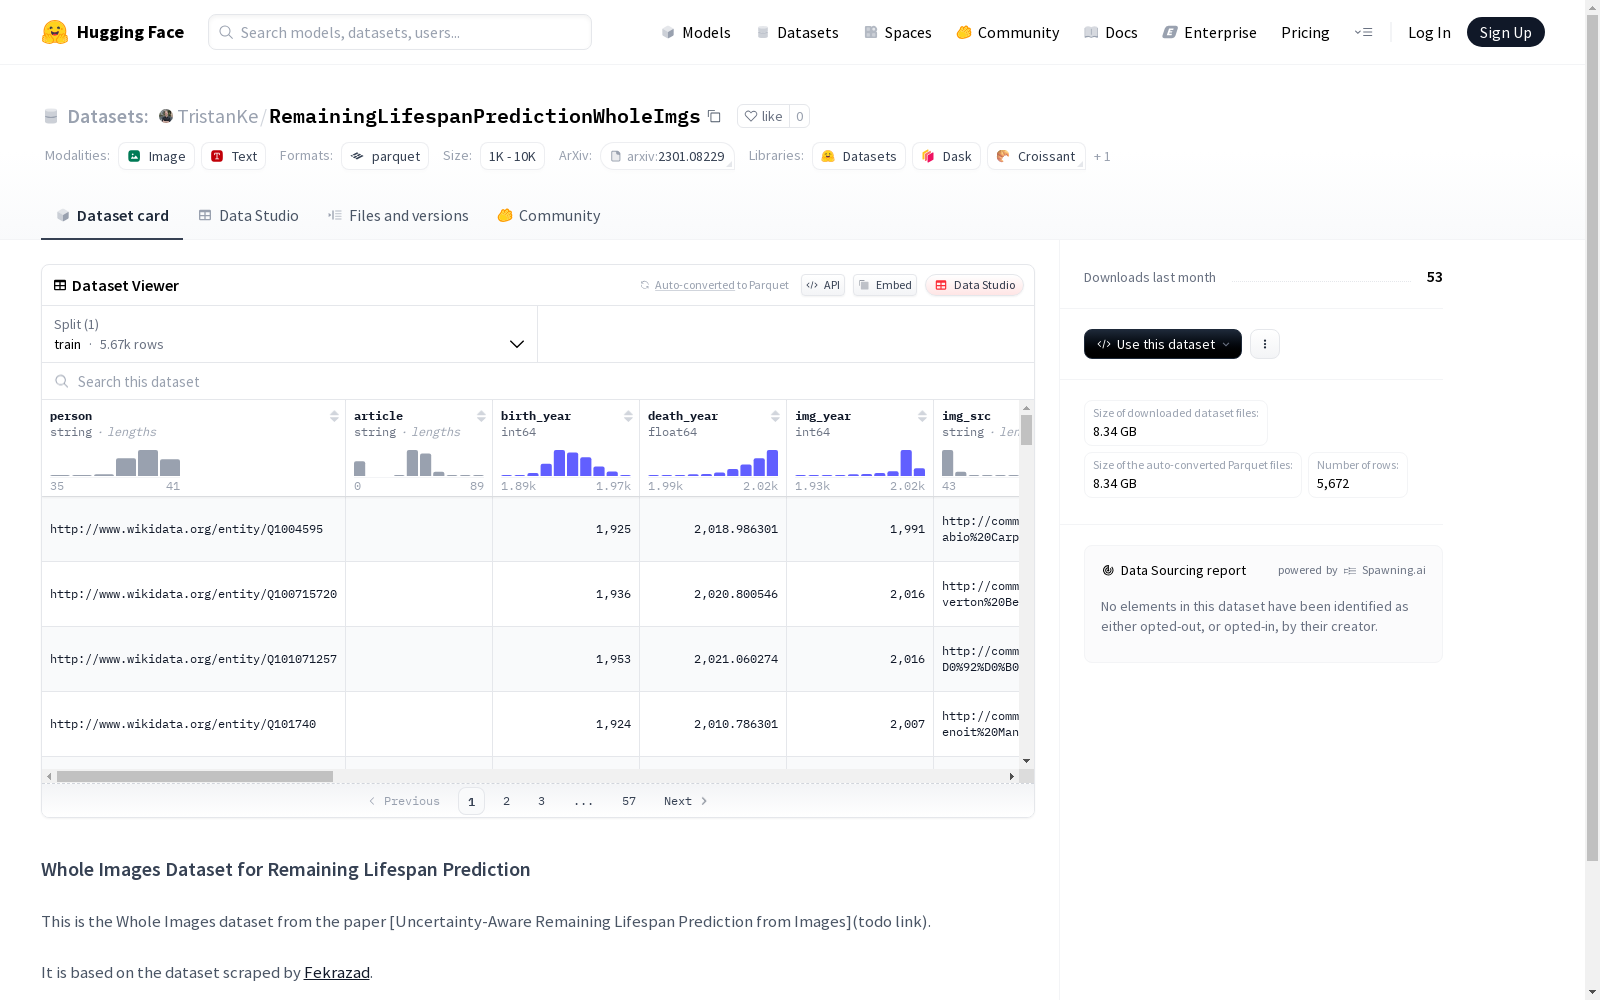Select the Croissant library tag

(1036, 156)
